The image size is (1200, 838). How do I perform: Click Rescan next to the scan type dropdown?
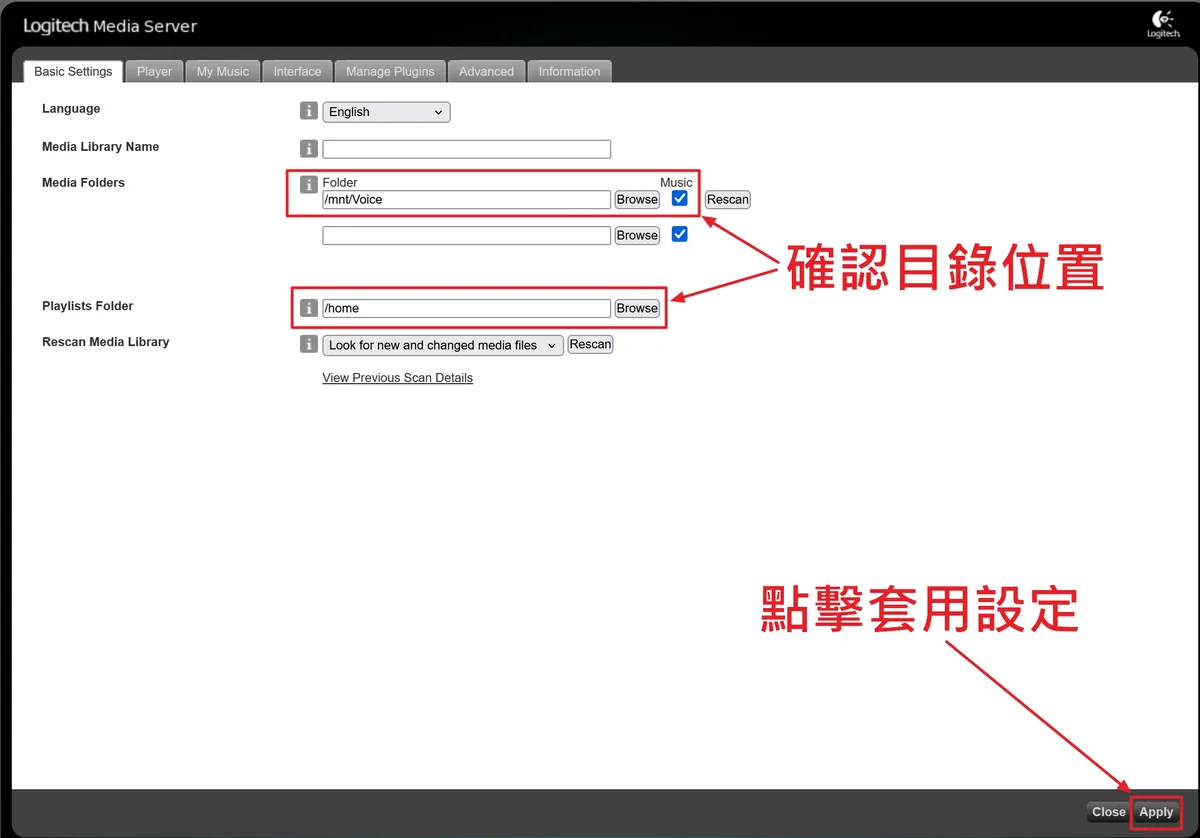tap(590, 344)
